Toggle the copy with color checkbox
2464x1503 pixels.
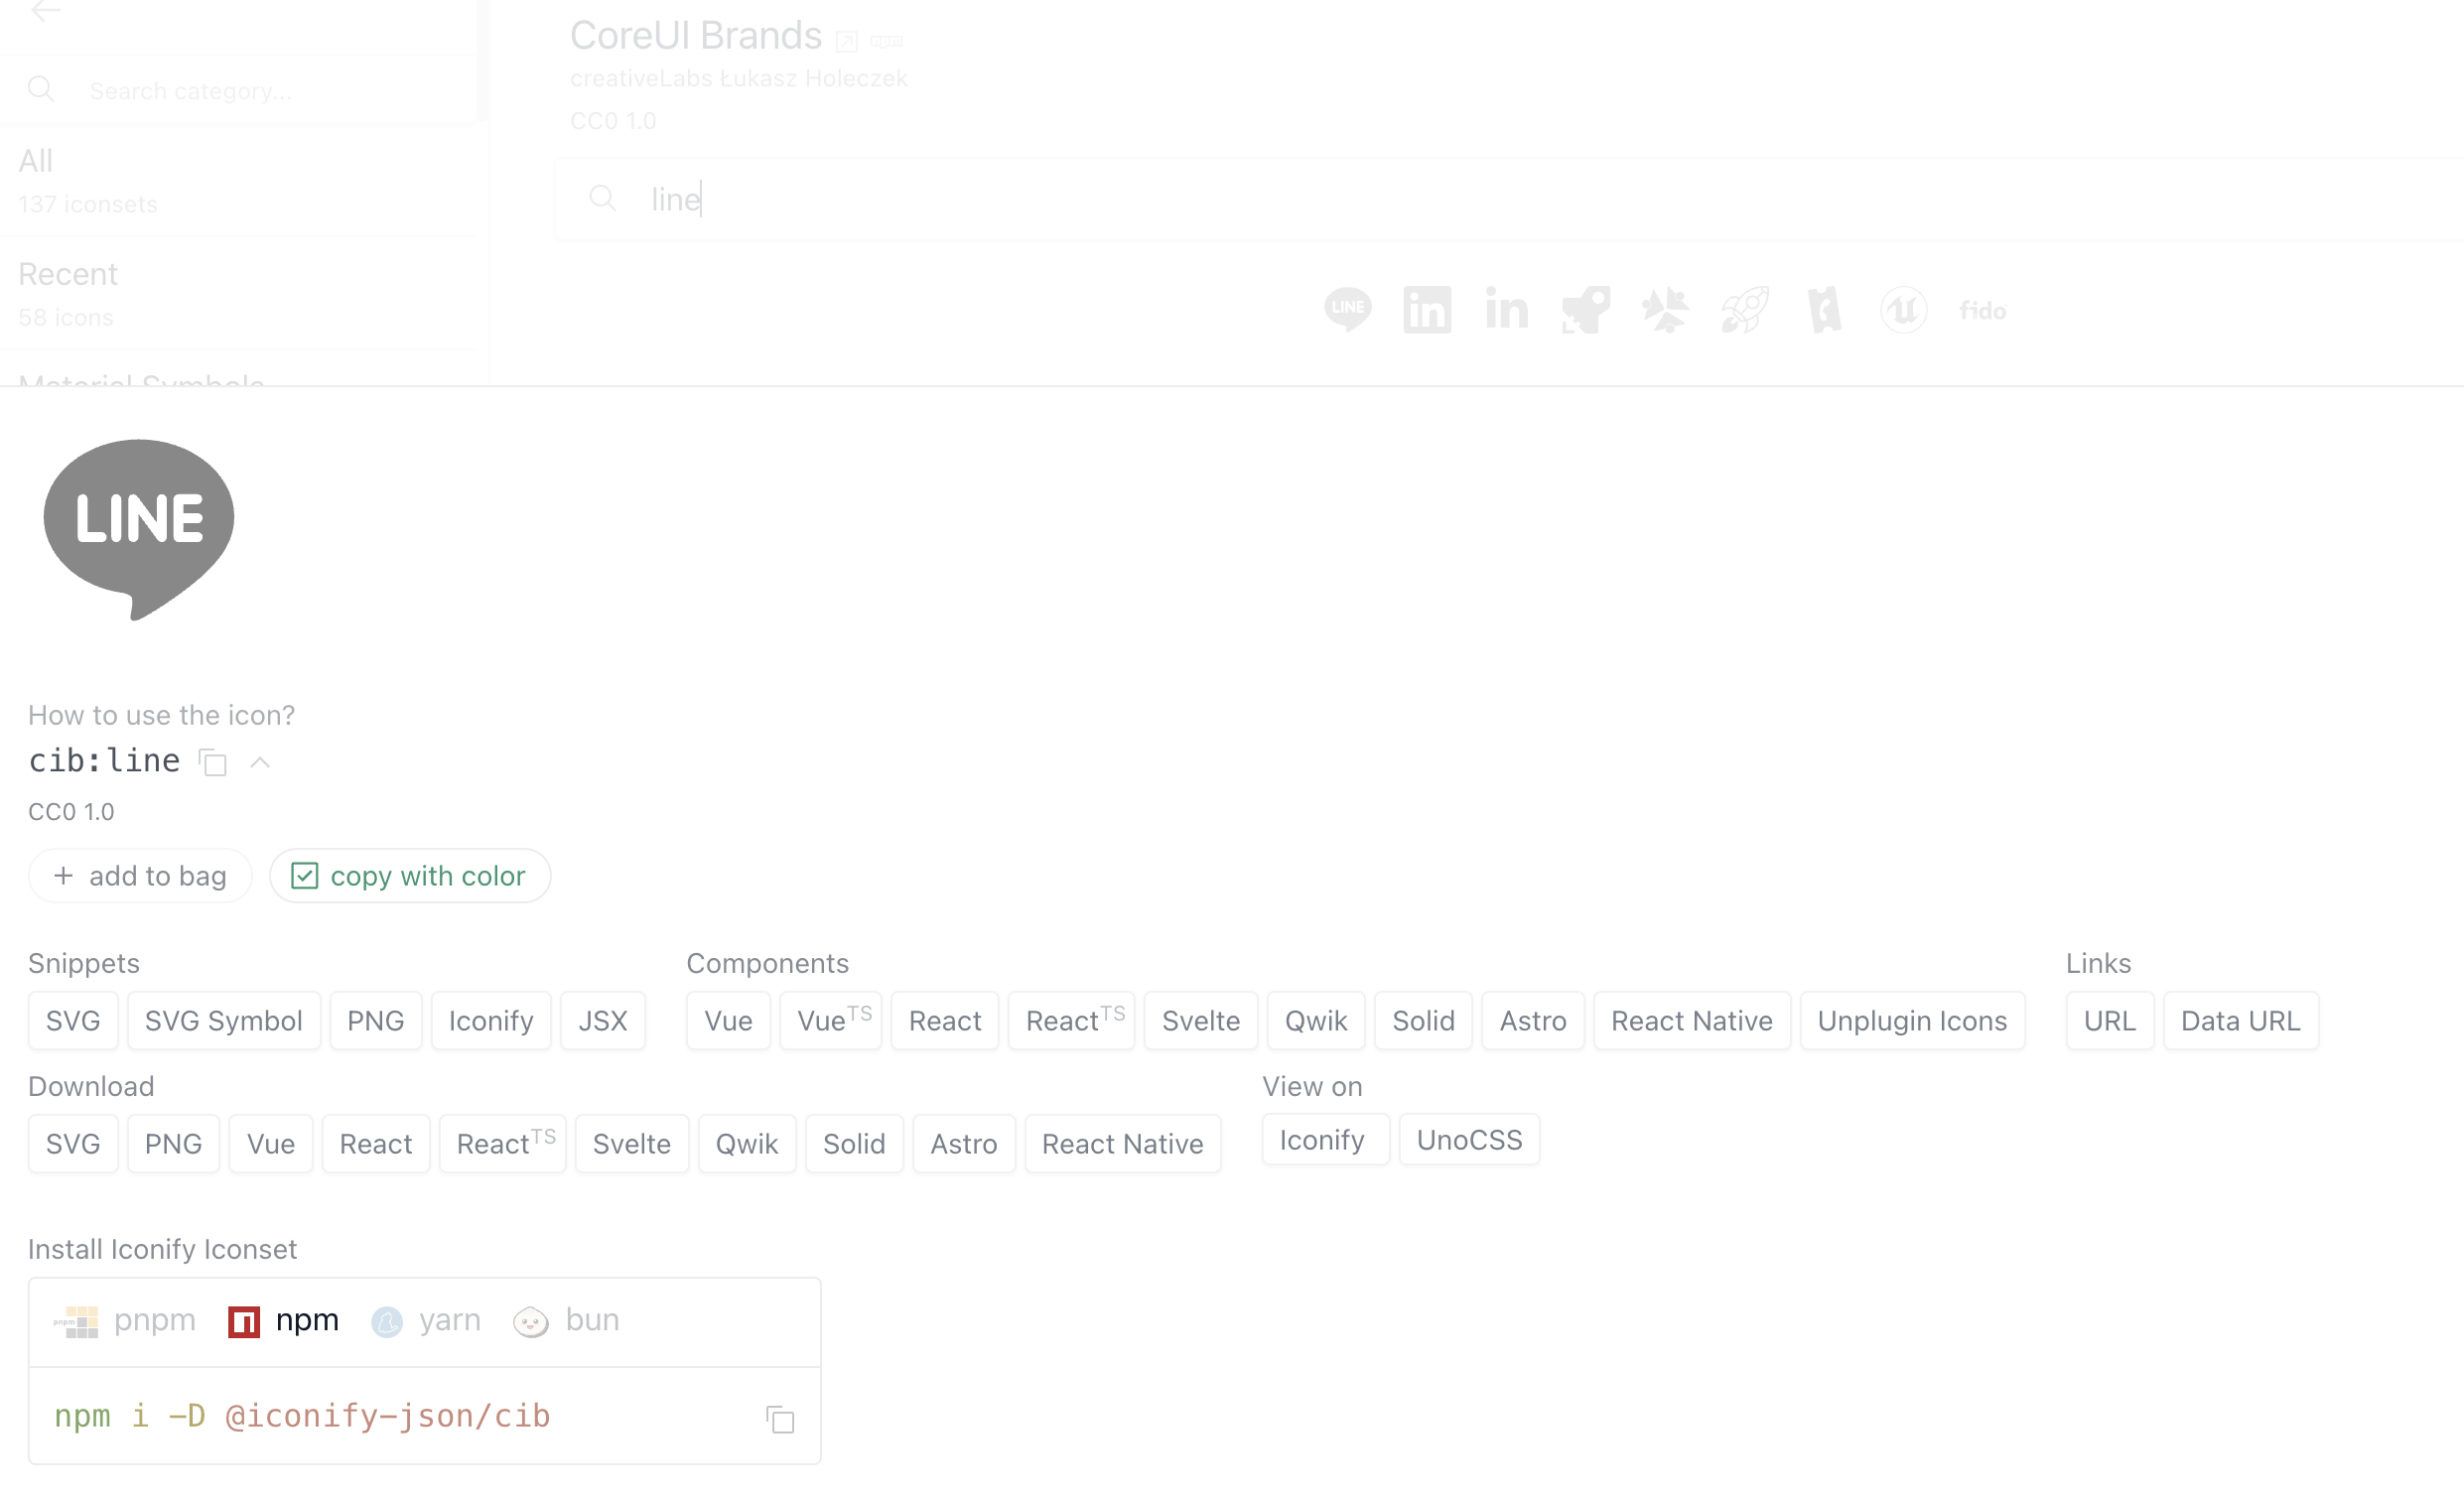coord(304,876)
